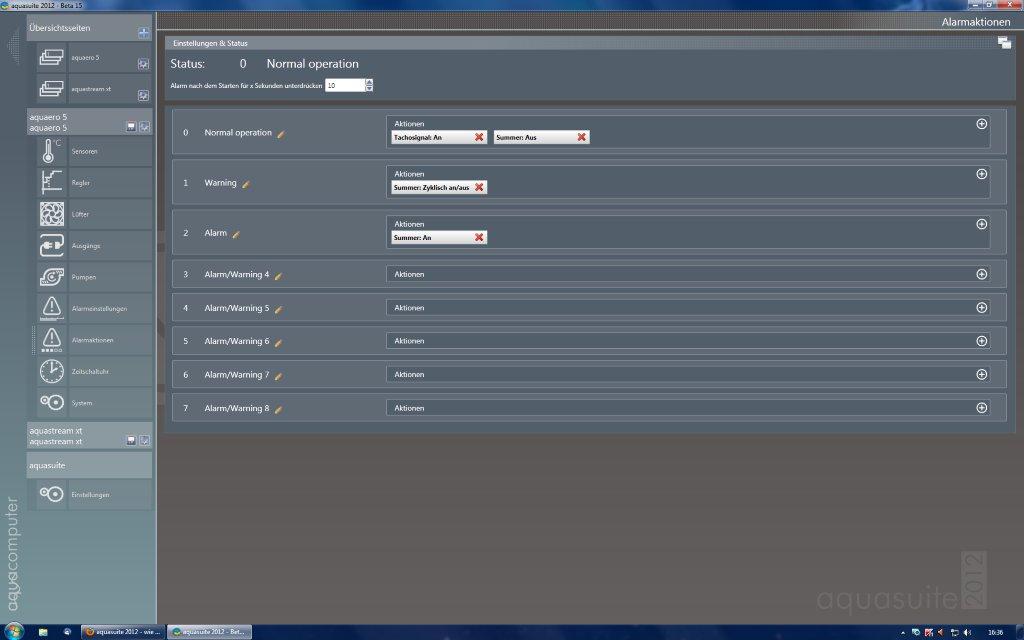Remove the Summer: Zyklisch an/aus action
Image resolution: width=1024 pixels, height=640 pixels.
[479, 187]
